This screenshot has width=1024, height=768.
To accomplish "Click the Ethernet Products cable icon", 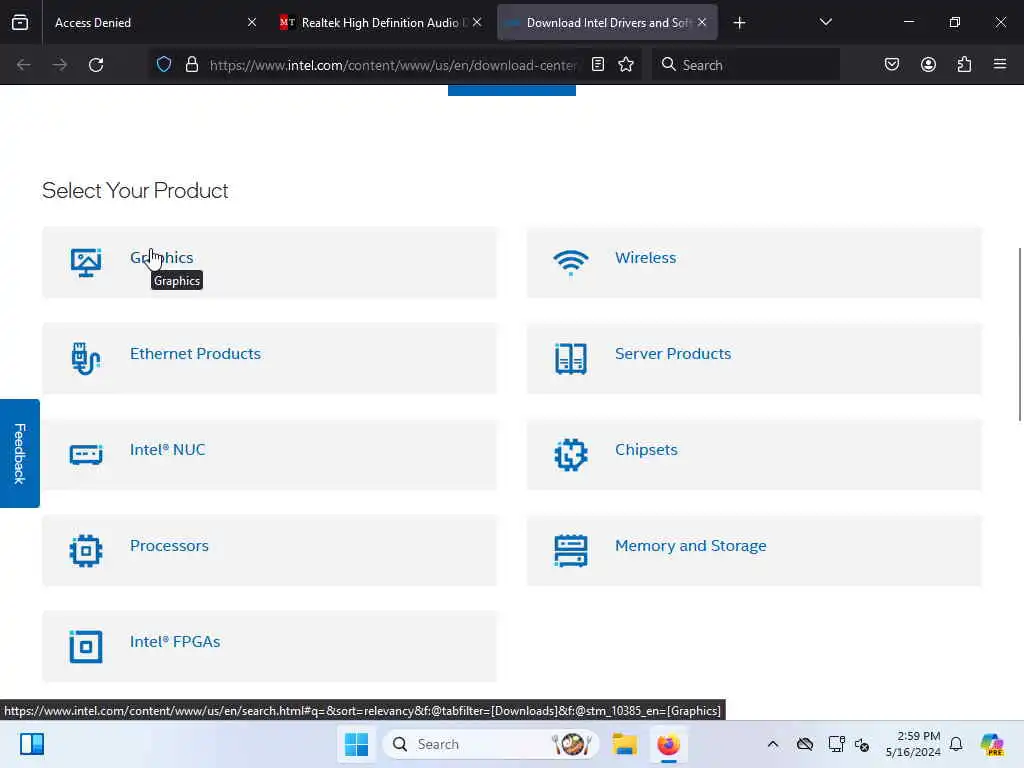I will (x=86, y=359).
